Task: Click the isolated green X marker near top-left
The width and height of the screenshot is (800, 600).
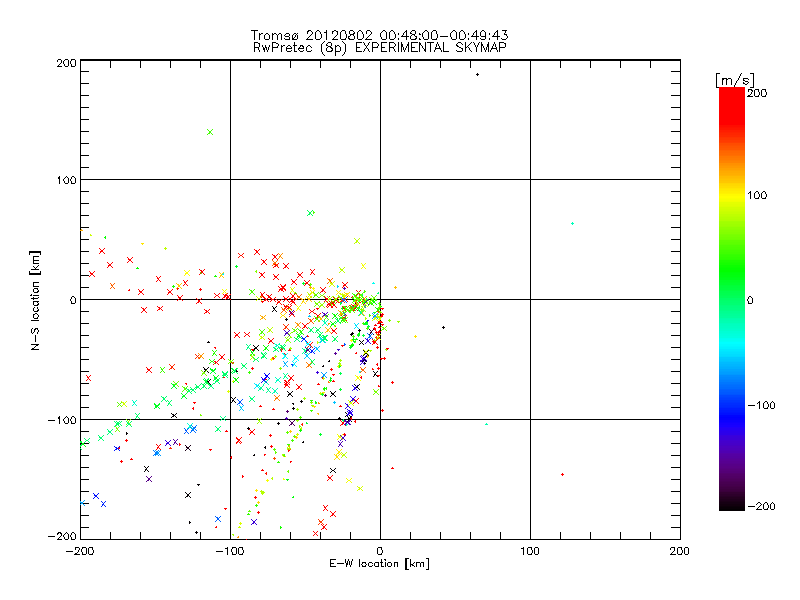Action: click(x=210, y=132)
